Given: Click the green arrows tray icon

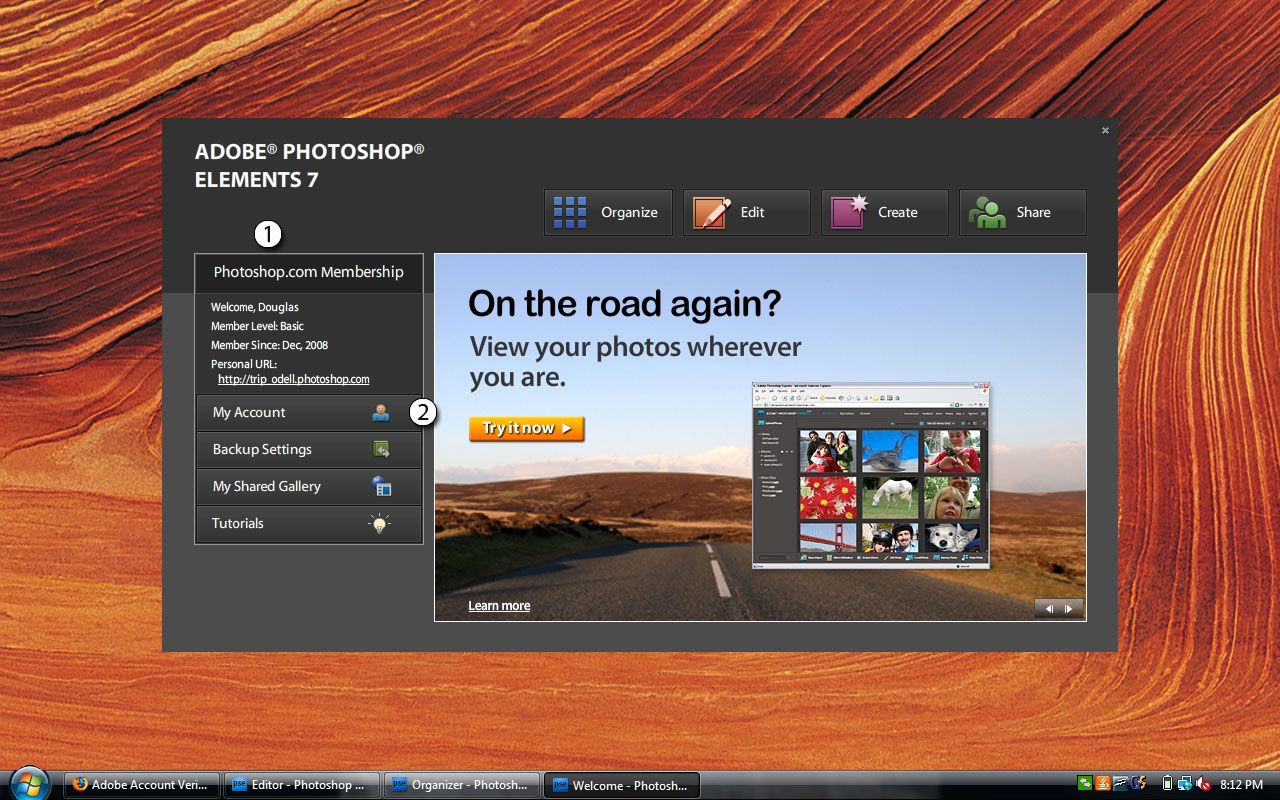Looking at the screenshot, I should click(1085, 784).
